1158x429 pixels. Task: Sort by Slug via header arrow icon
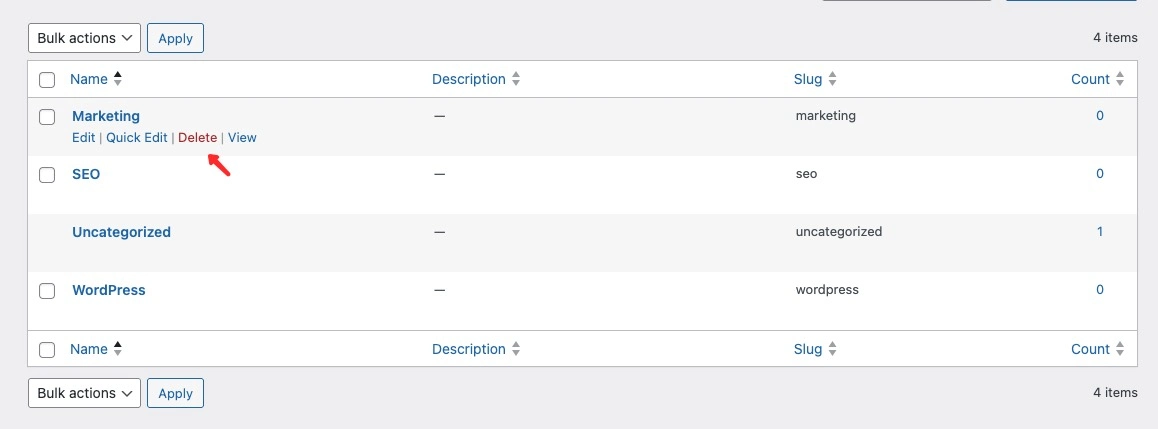pos(832,79)
